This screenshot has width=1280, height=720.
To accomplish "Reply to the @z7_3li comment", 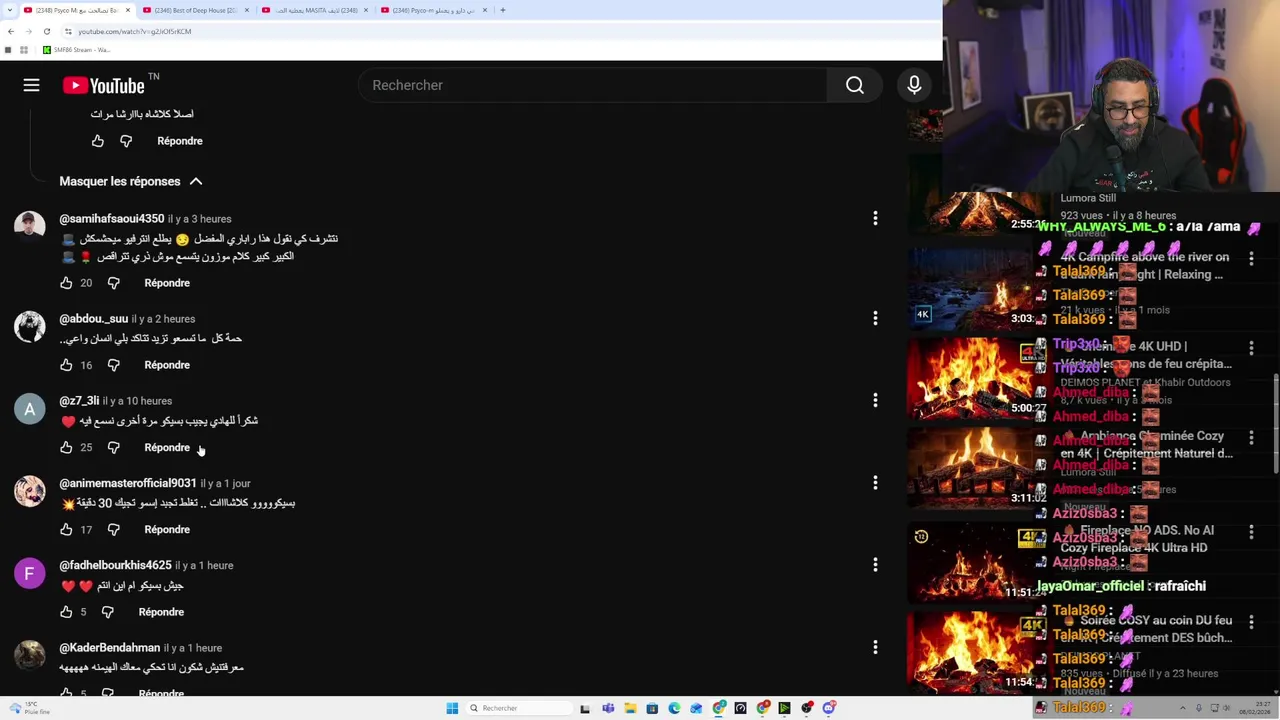I will click(167, 447).
